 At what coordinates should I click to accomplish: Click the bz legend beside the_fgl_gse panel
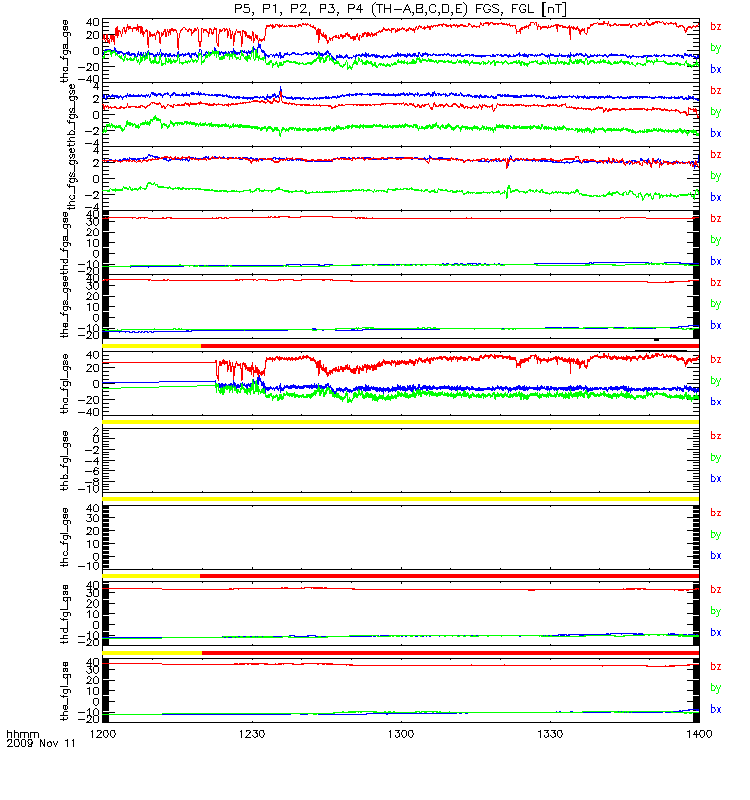tap(715, 666)
